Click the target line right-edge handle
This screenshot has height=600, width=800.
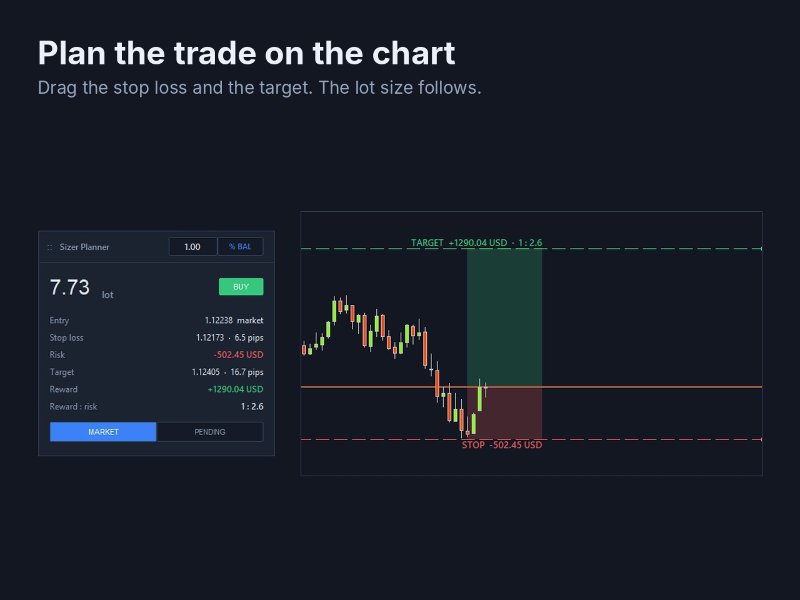click(762, 249)
